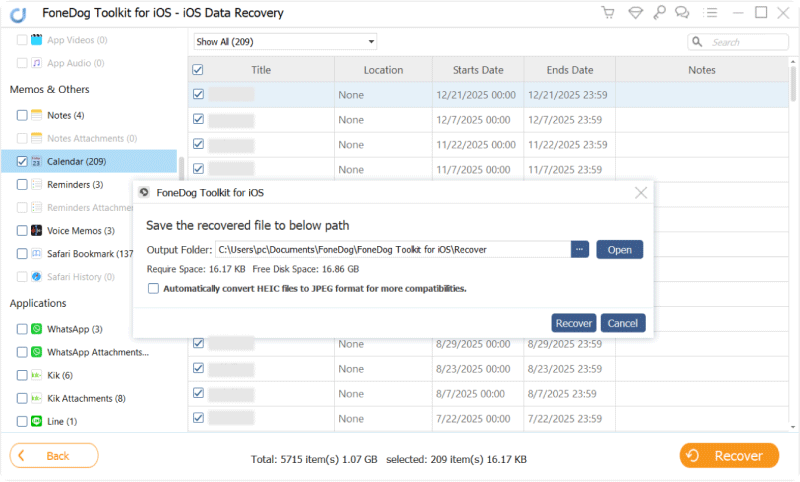Sort by Starts Date column header

click(477, 70)
